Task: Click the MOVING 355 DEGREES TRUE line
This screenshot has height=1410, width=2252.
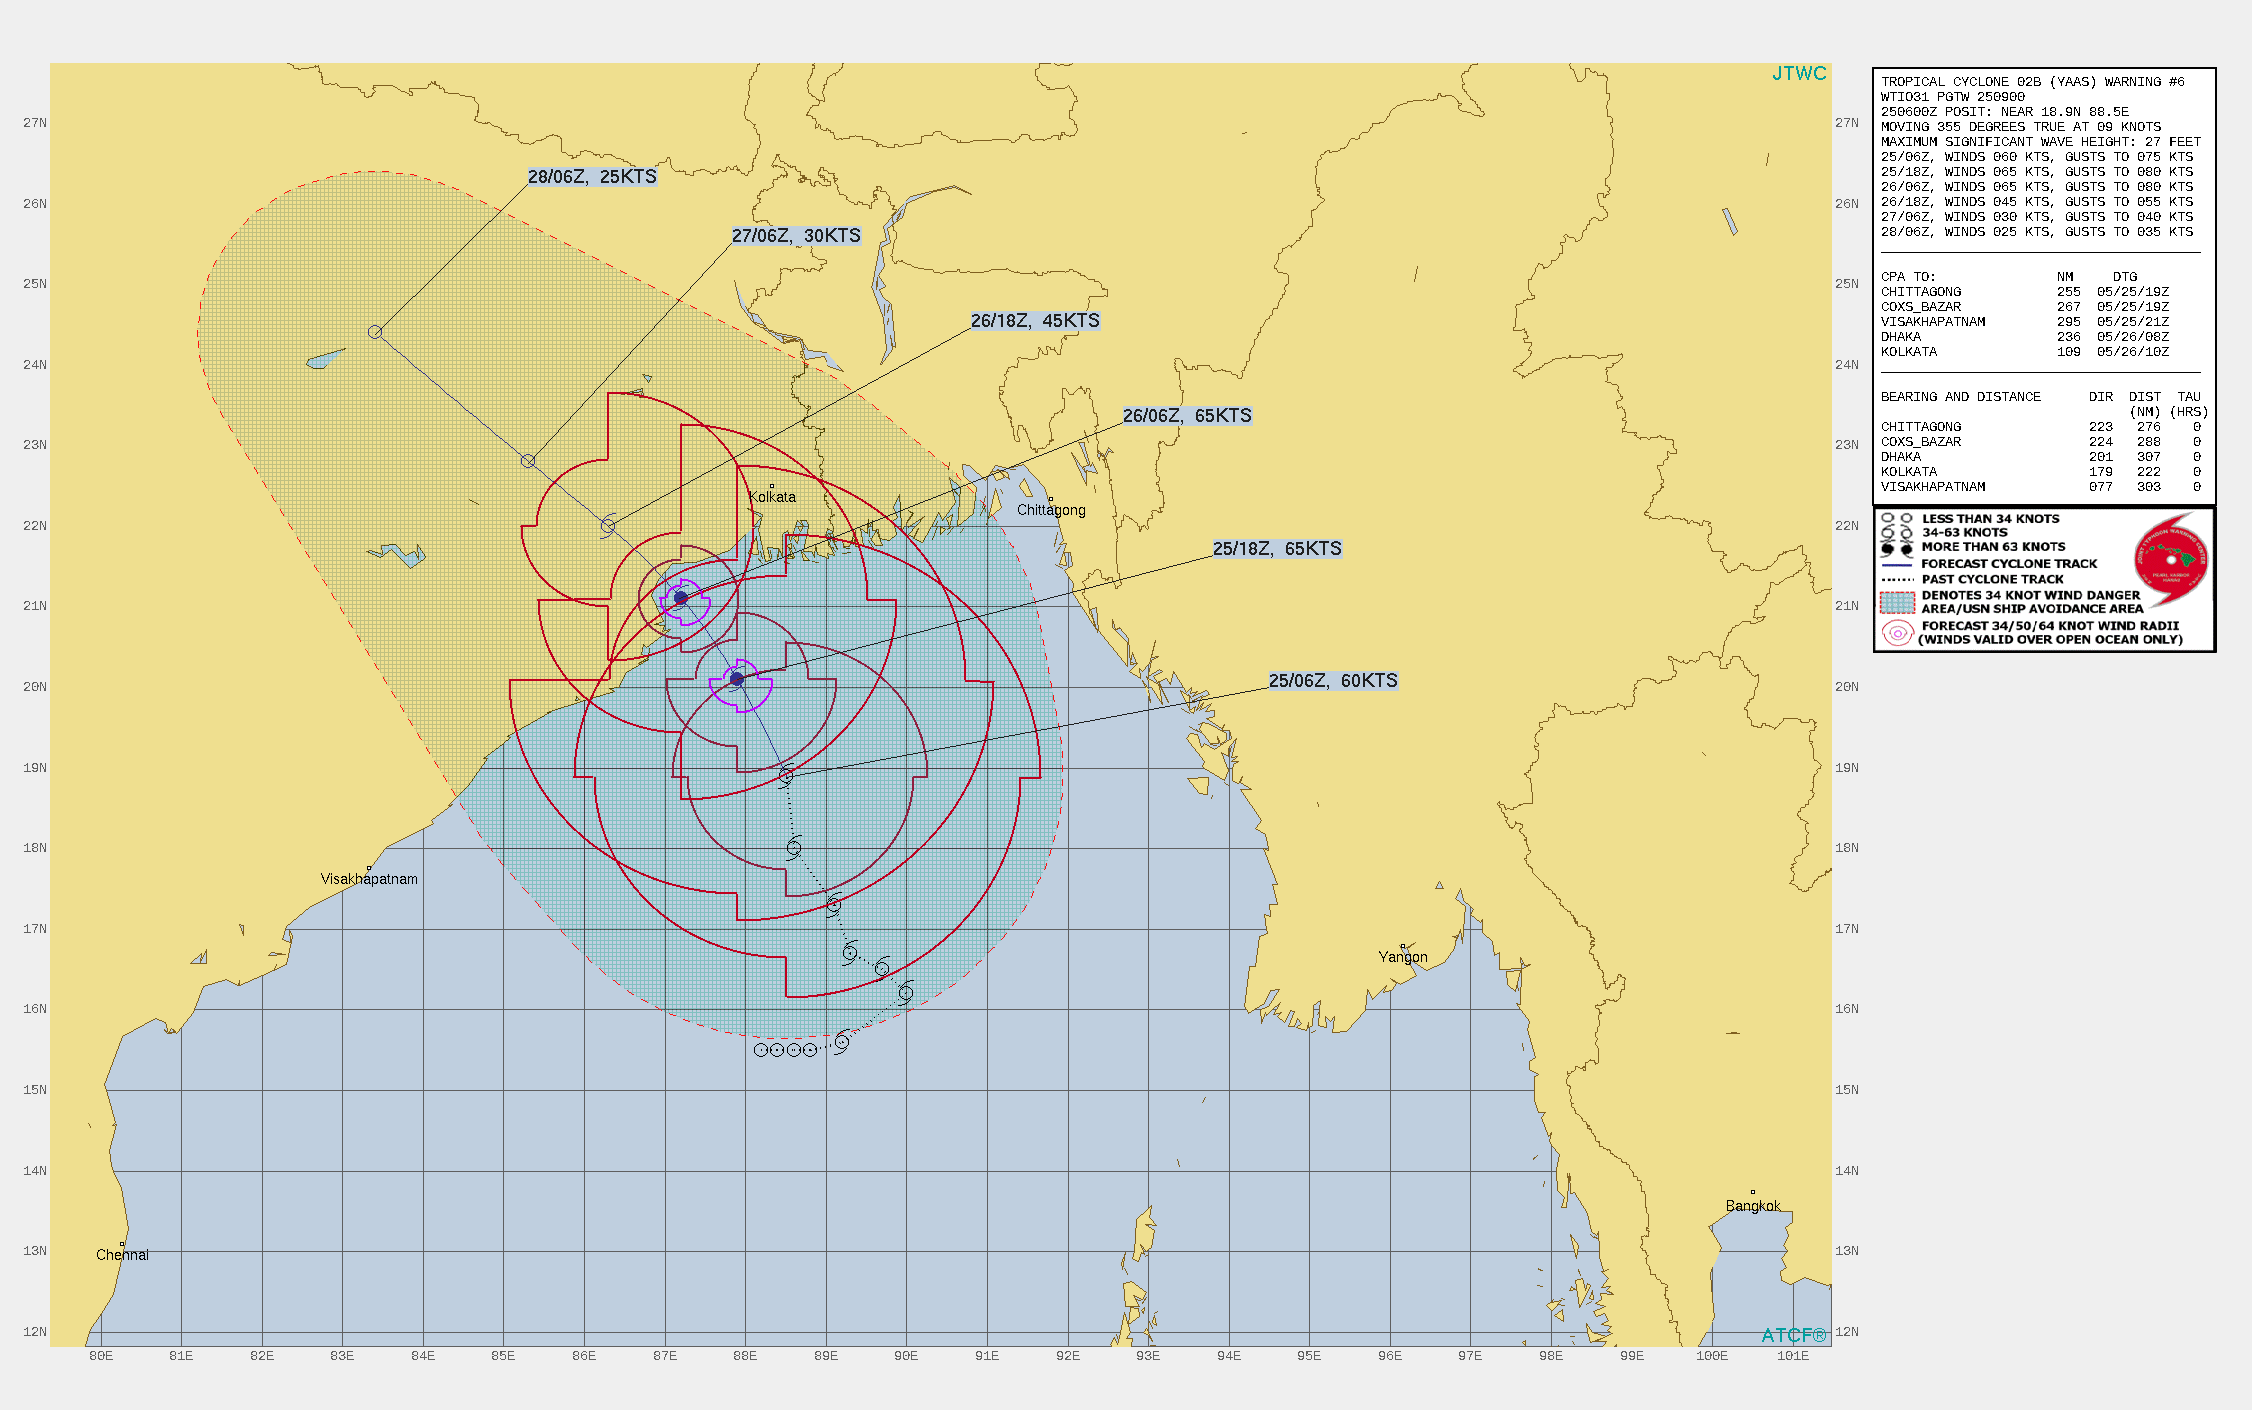Action: [x=2020, y=127]
